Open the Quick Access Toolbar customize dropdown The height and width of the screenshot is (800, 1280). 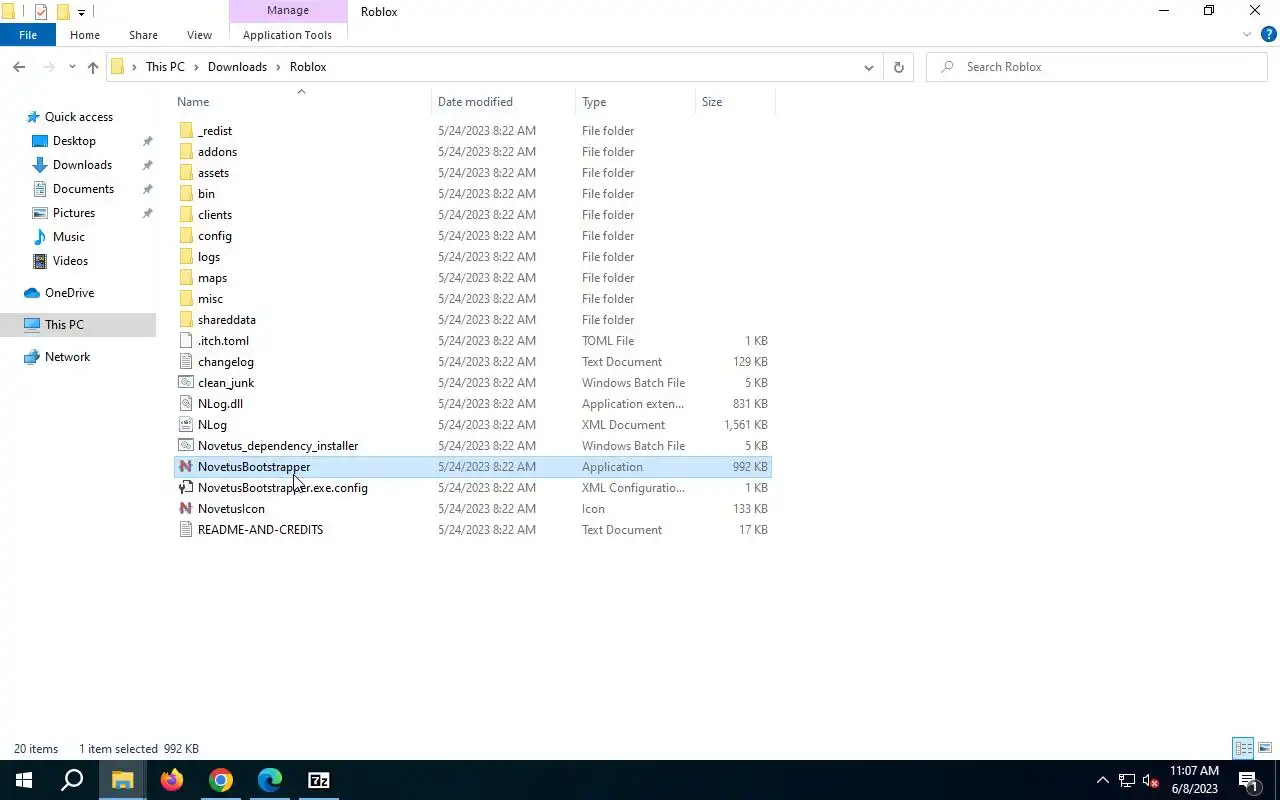click(81, 12)
